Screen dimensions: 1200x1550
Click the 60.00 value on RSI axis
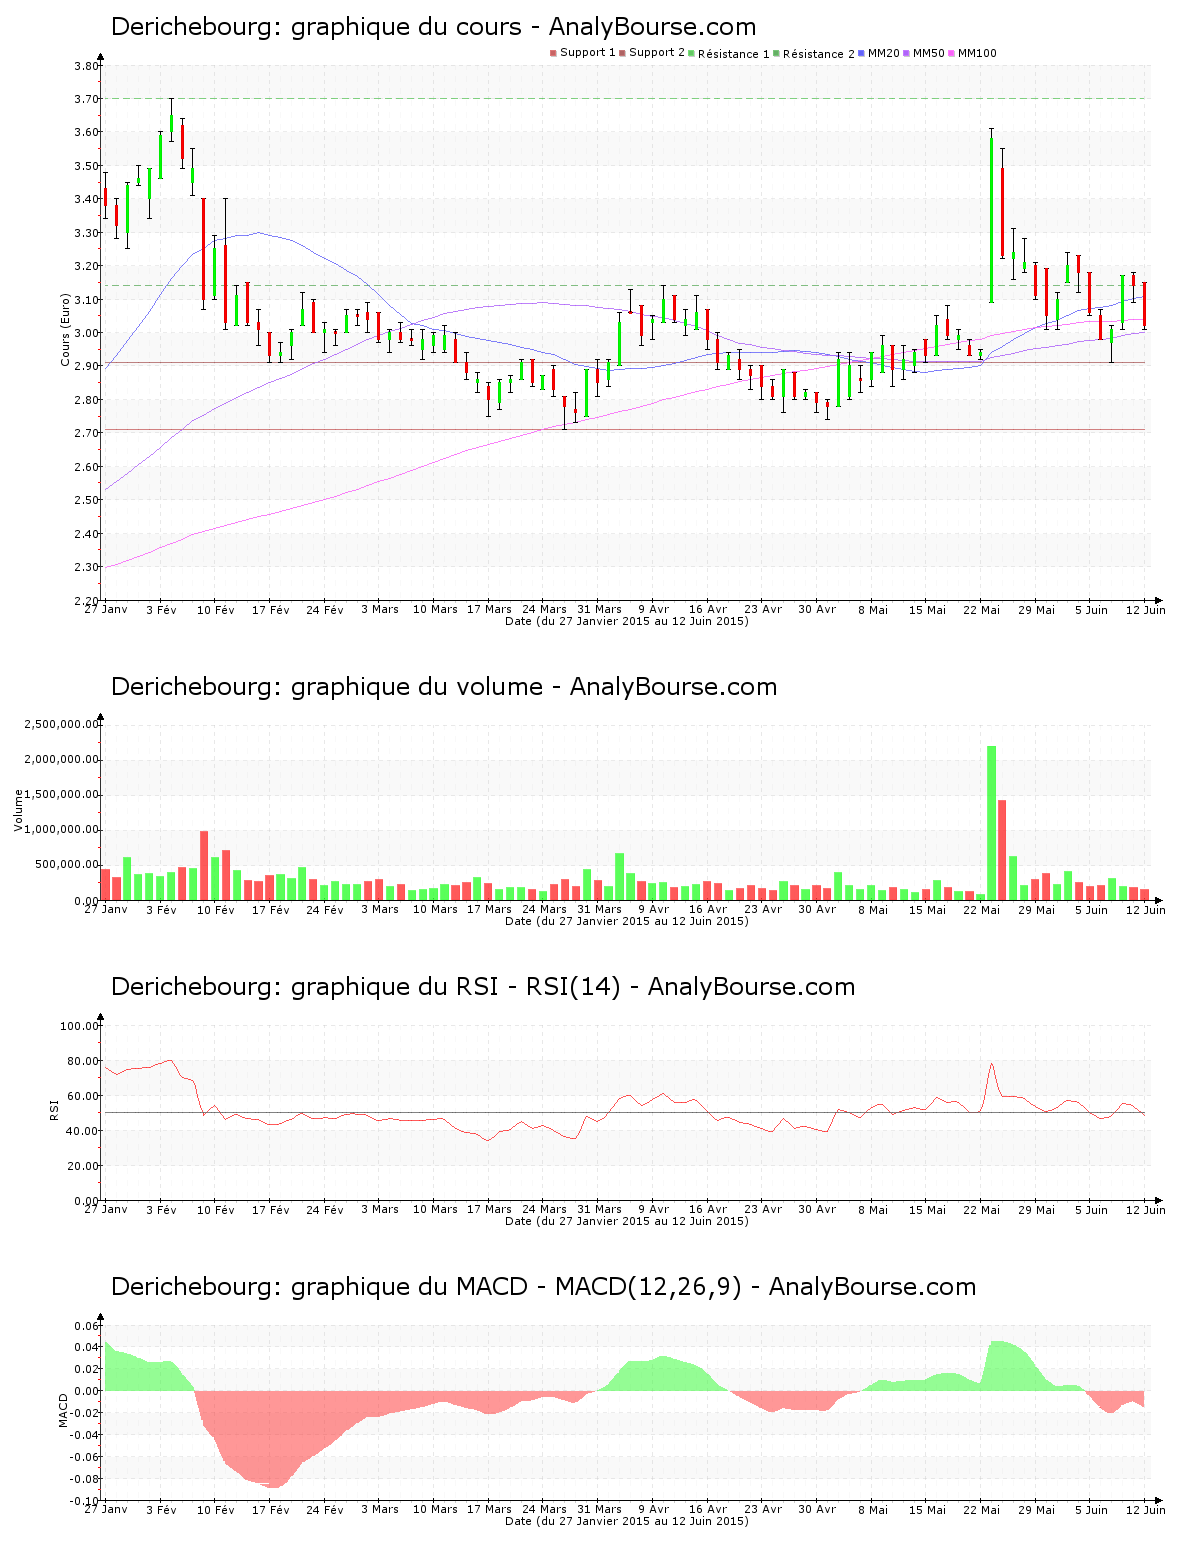coord(83,1096)
